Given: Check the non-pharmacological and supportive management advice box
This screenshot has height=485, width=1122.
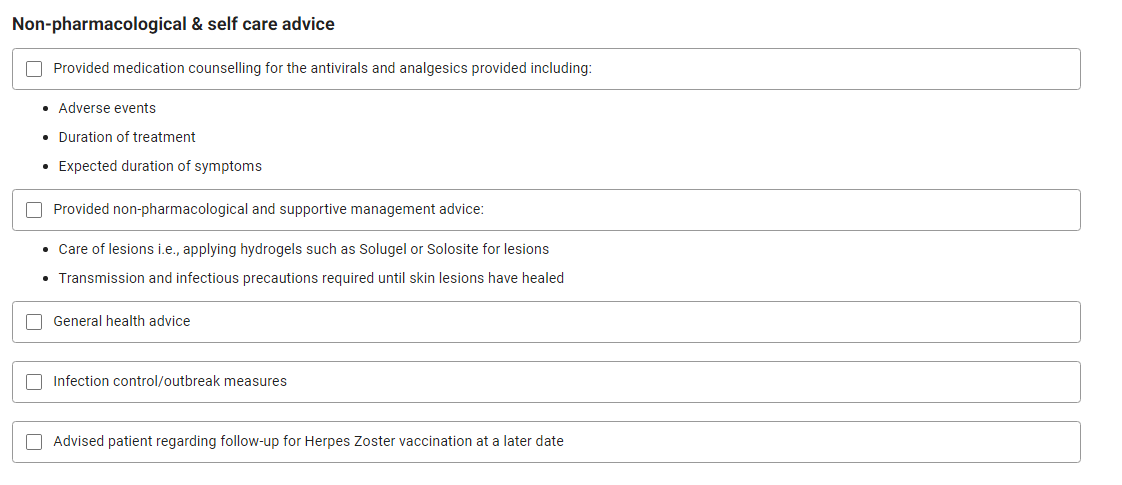Looking at the screenshot, I should point(34,210).
